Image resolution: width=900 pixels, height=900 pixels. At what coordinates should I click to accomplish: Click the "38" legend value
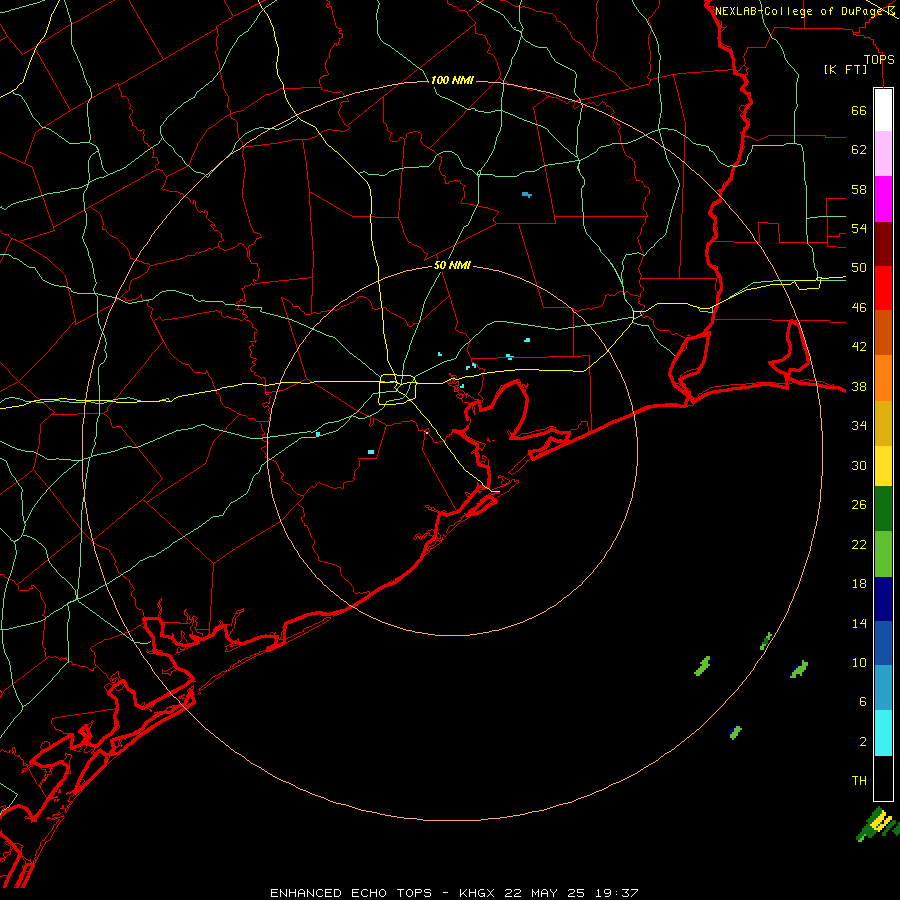(859, 387)
